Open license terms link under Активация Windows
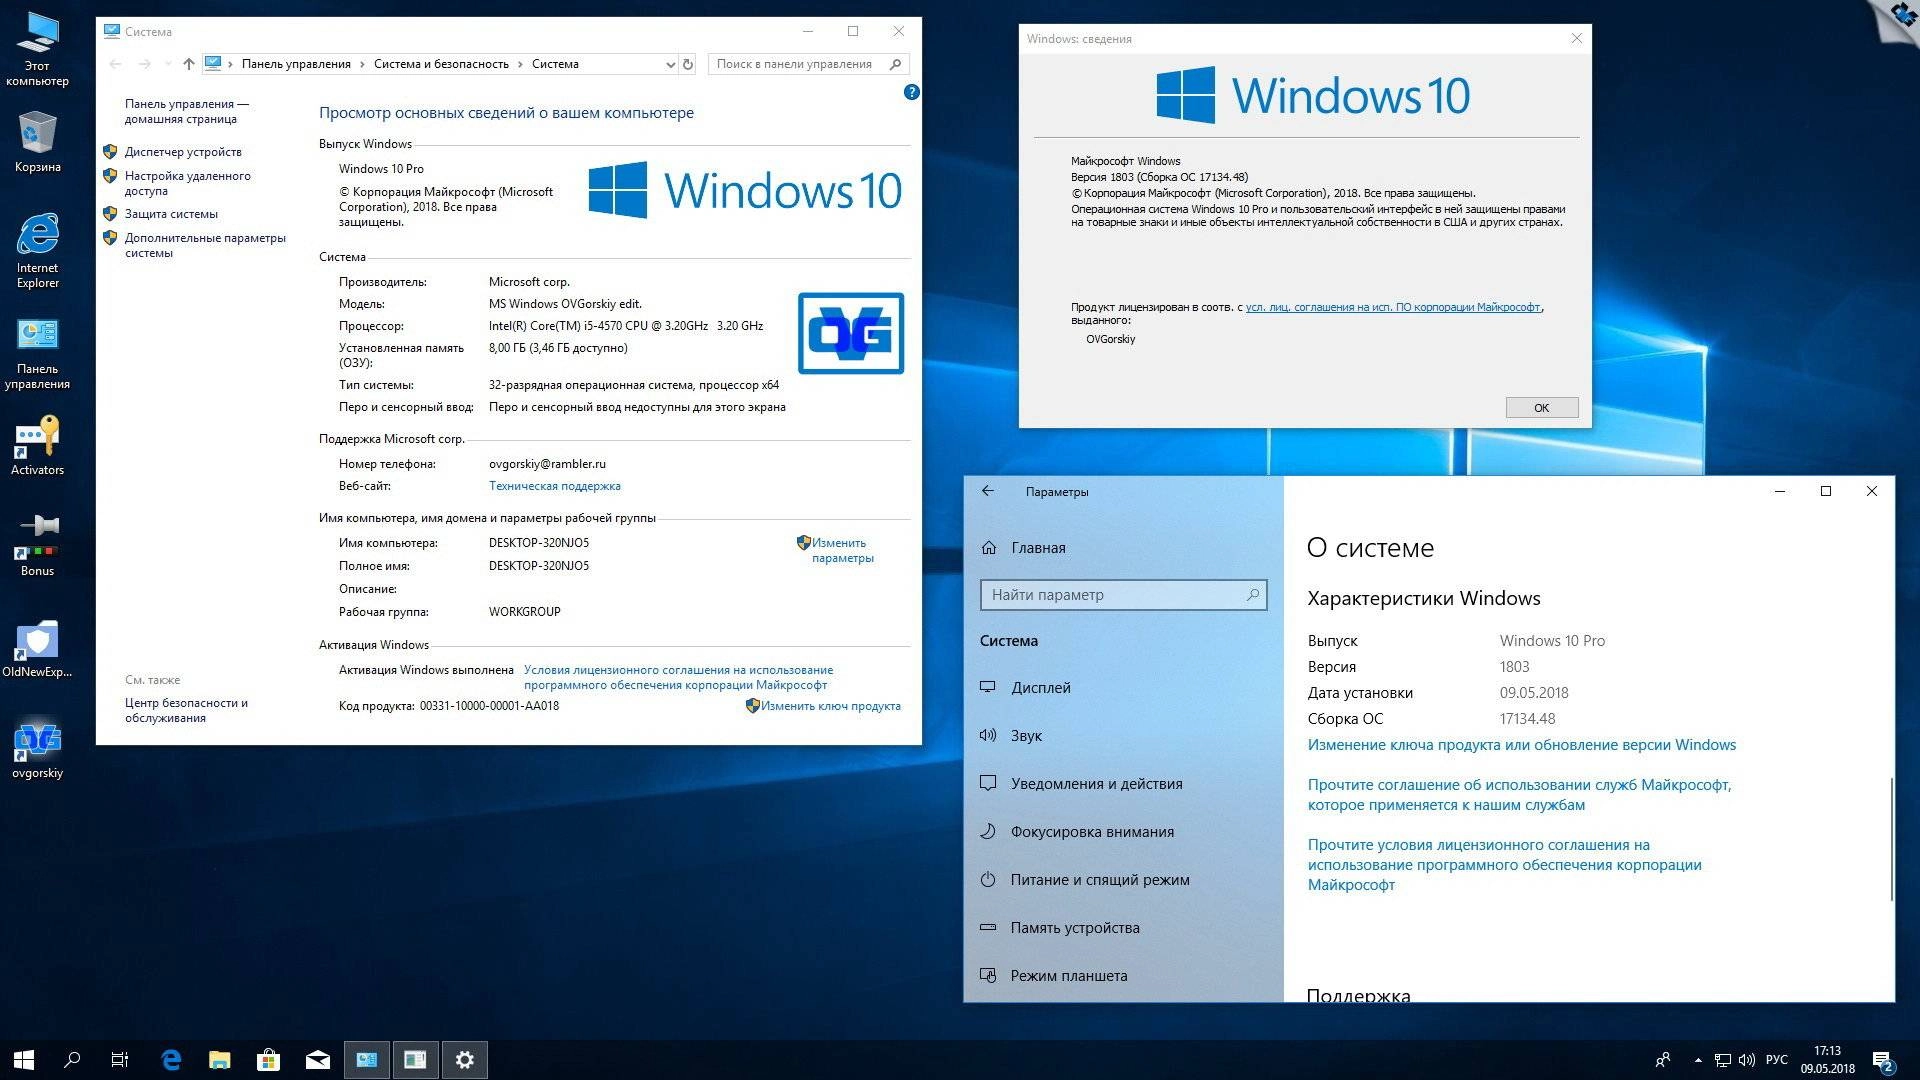1920x1080 pixels. (x=678, y=677)
